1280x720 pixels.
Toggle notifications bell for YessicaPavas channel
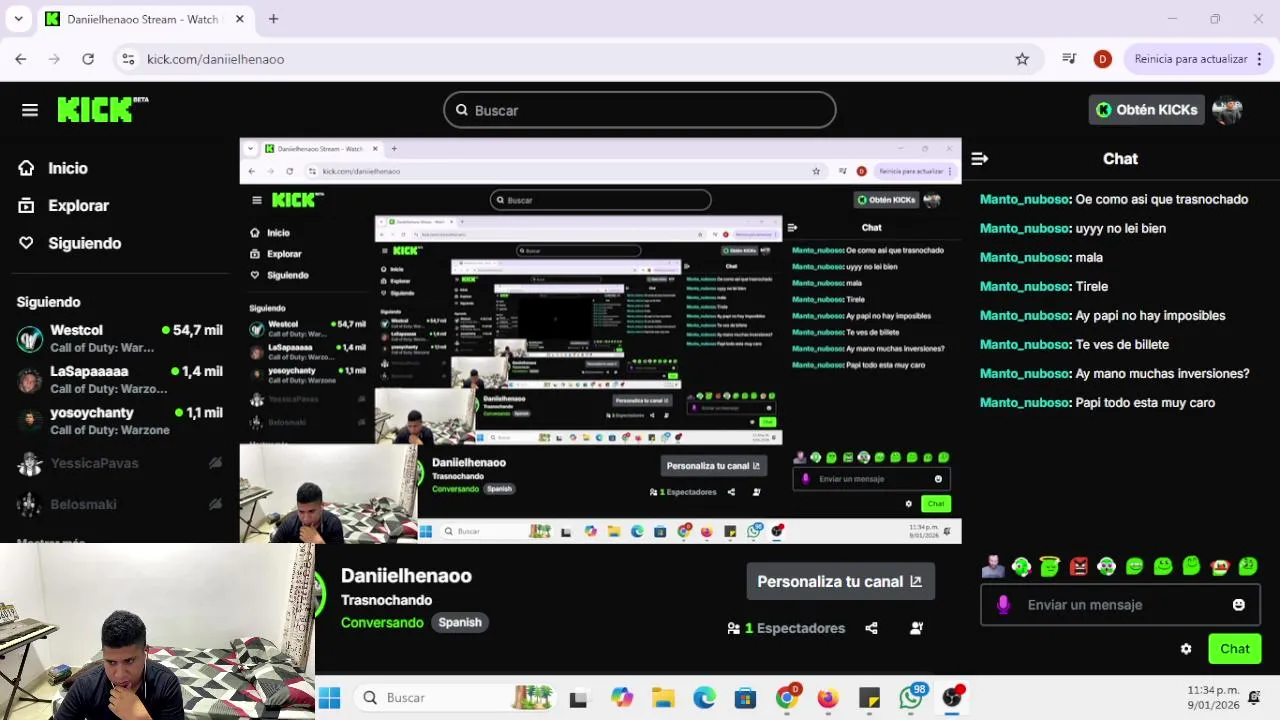pos(215,463)
